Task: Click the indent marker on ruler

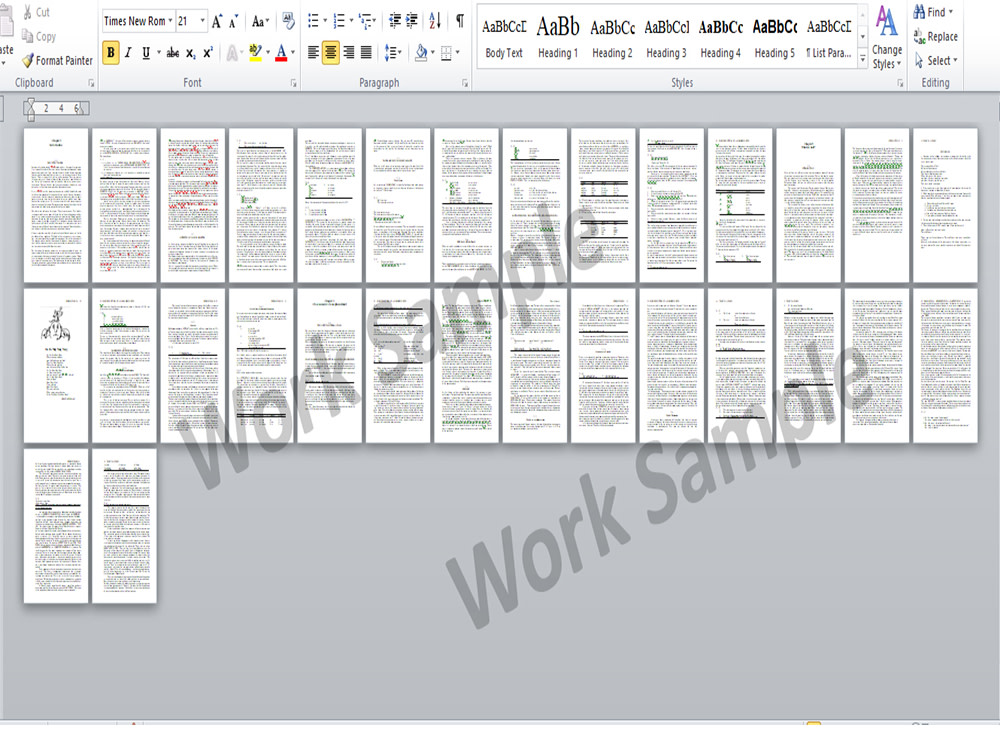Action: [x=31, y=109]
